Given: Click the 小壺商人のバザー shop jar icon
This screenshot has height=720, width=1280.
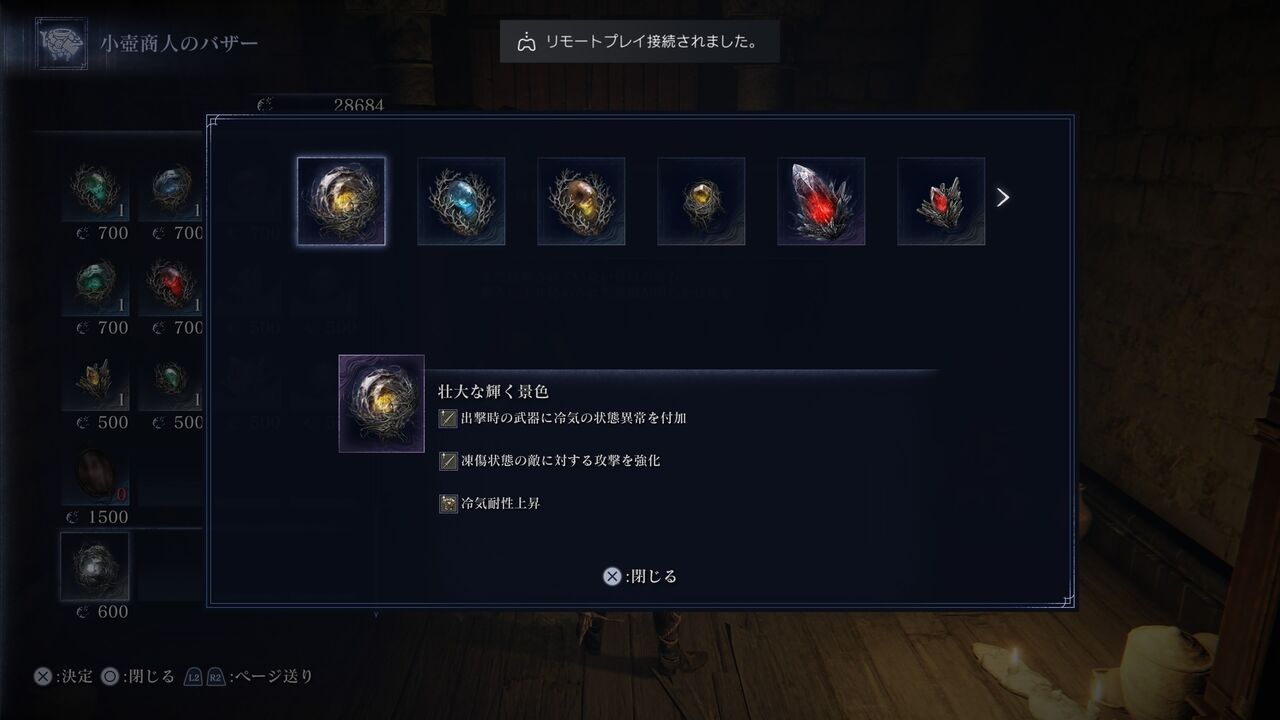Looking at the screenshot, I should pyautogui.click(x=61, y=44).
